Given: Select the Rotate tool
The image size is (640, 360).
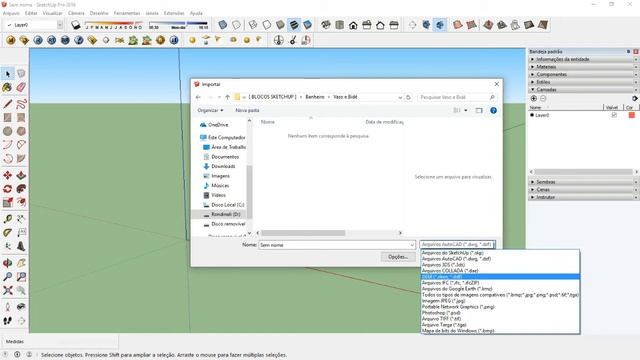Looking at the screenshot, I should [x=8, y=189].
